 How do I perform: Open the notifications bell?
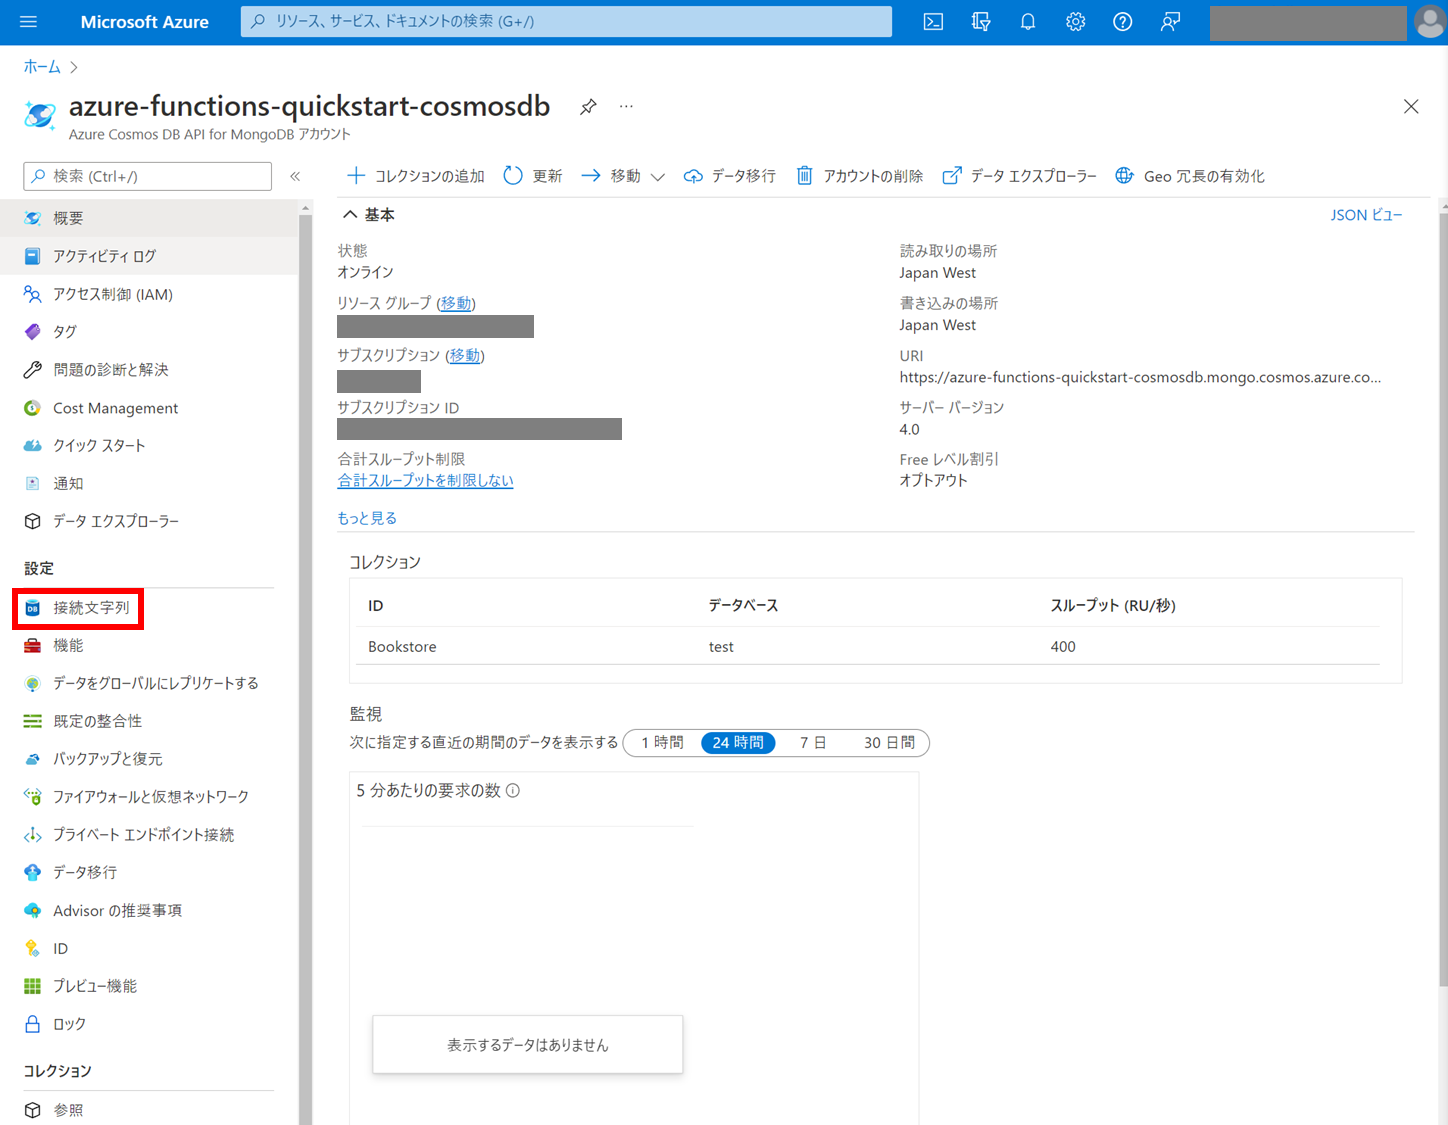[x=1028, y=22]
